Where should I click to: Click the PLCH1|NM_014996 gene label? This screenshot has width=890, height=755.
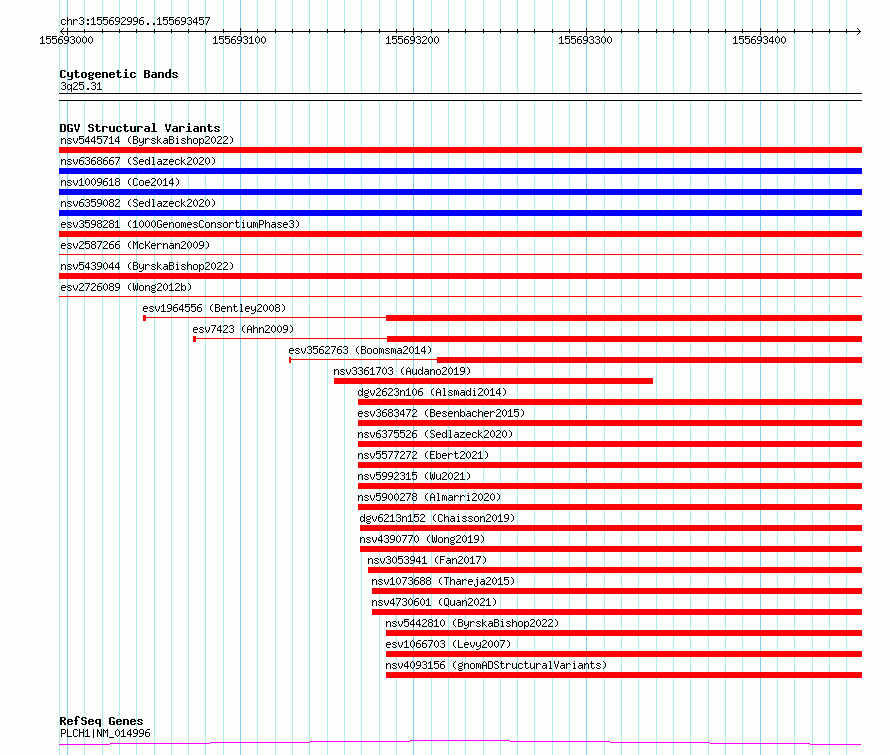pos(105,733)
